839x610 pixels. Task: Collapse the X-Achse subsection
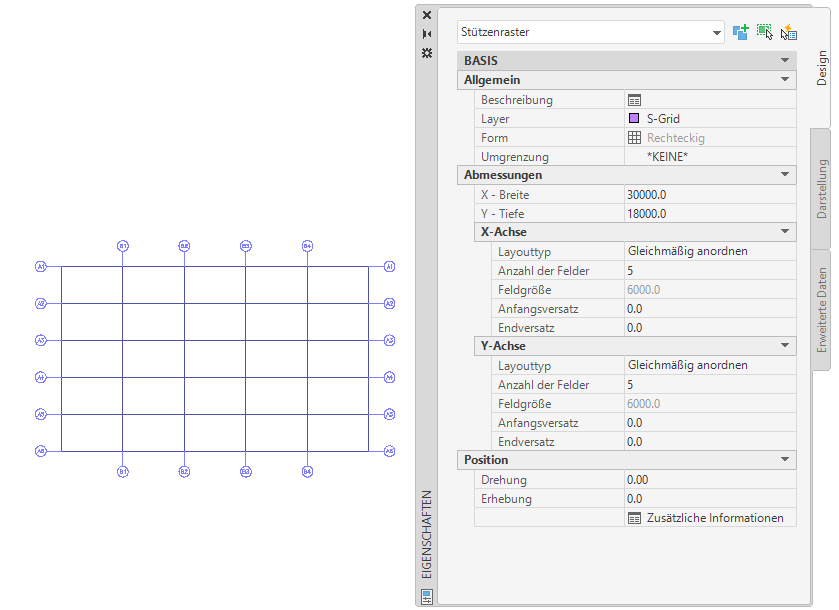786,232
